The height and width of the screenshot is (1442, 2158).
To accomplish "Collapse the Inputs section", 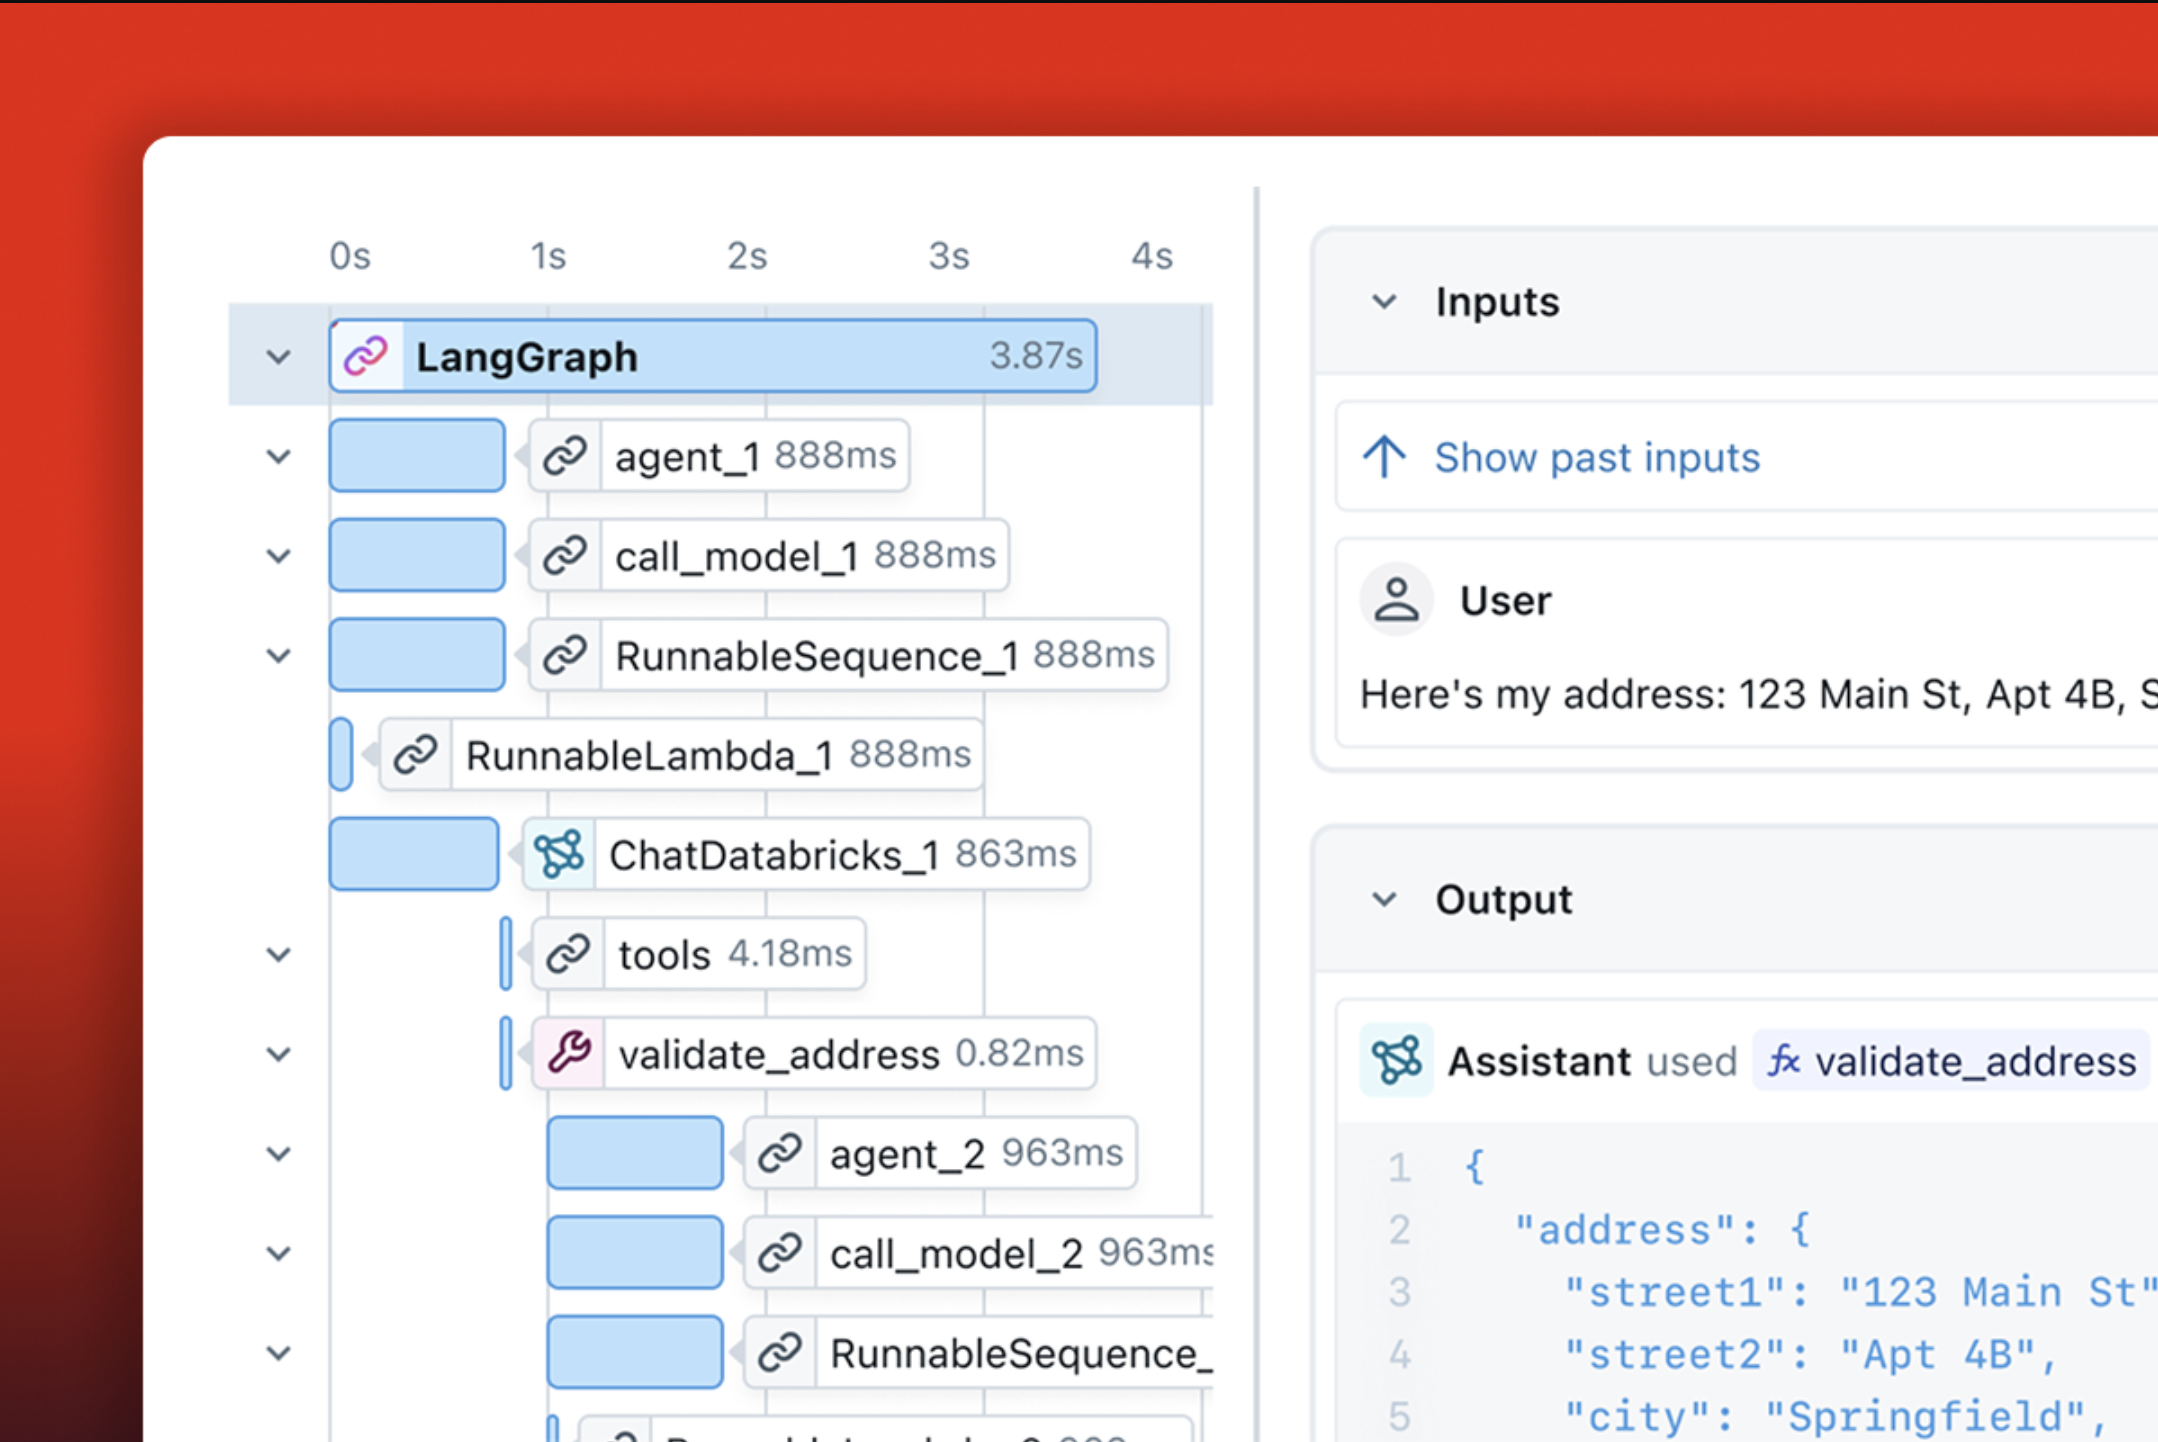I will [x=1383, y=301].
